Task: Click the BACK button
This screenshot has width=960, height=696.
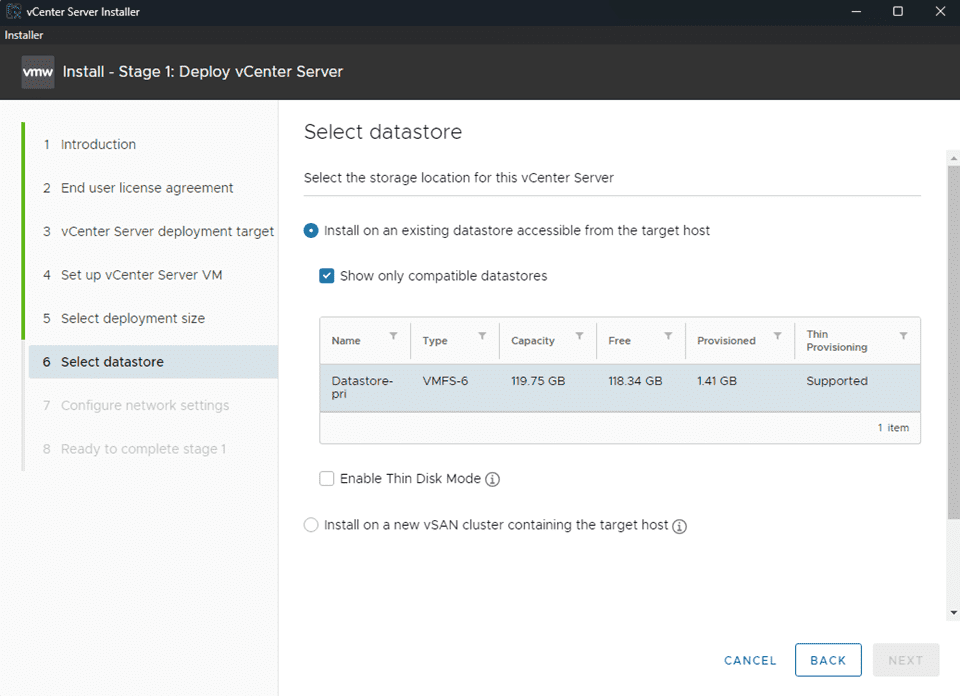Action: [828, 660]
